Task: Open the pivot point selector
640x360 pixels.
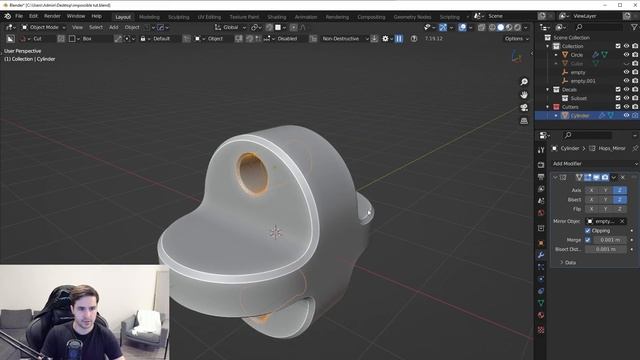Action: coord(256,27)
